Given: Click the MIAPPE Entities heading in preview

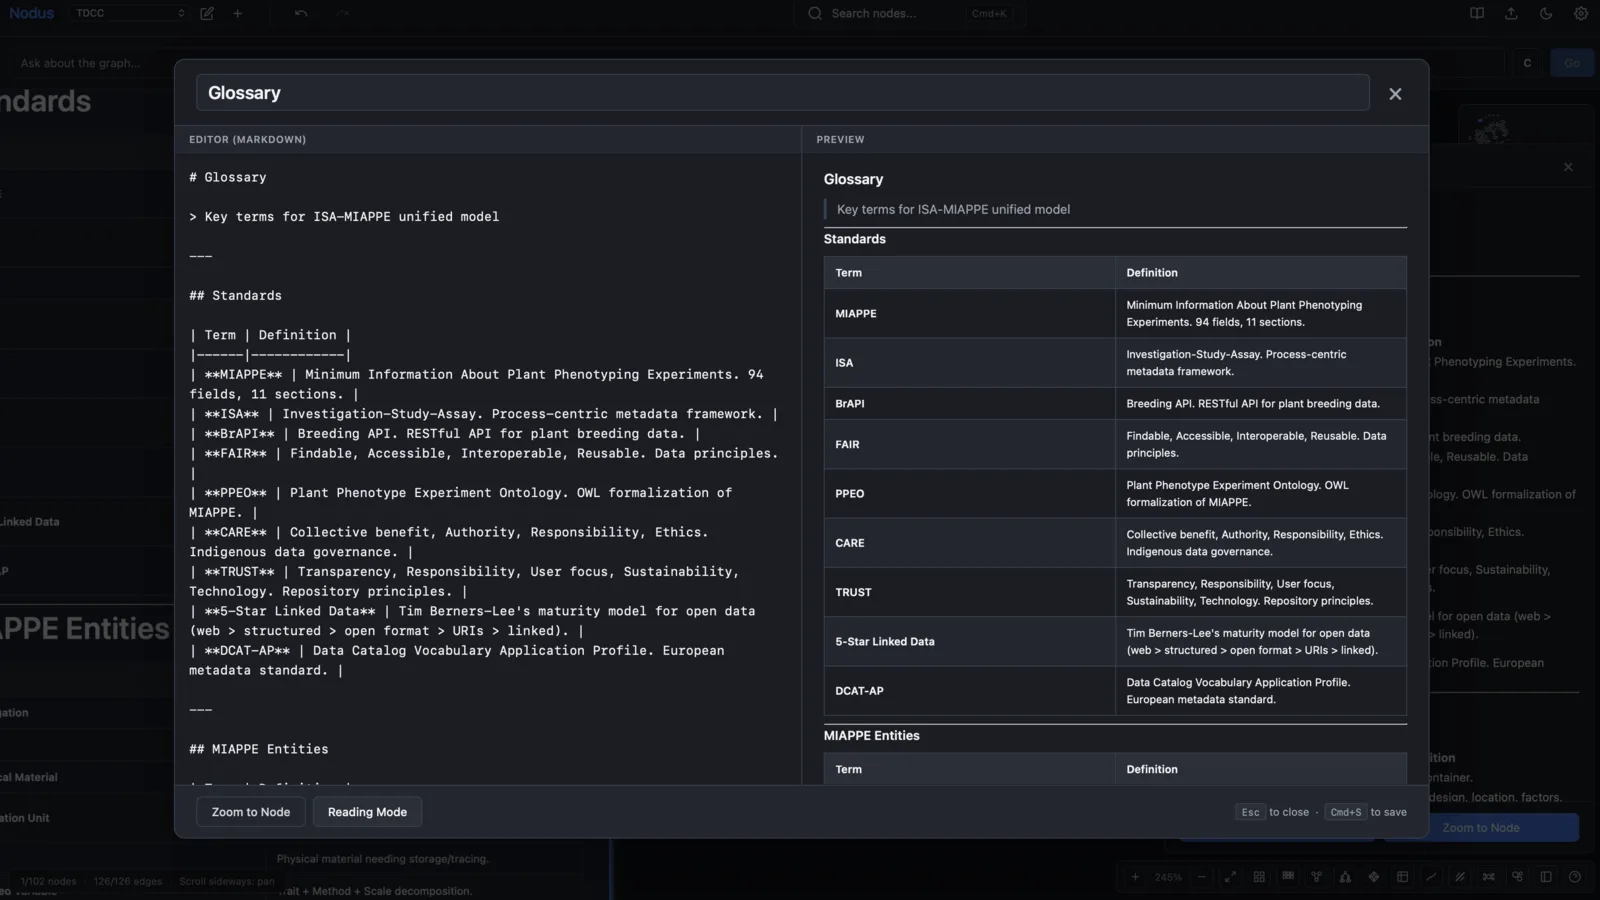Looking at the screenshot, I should click(872, 736).
